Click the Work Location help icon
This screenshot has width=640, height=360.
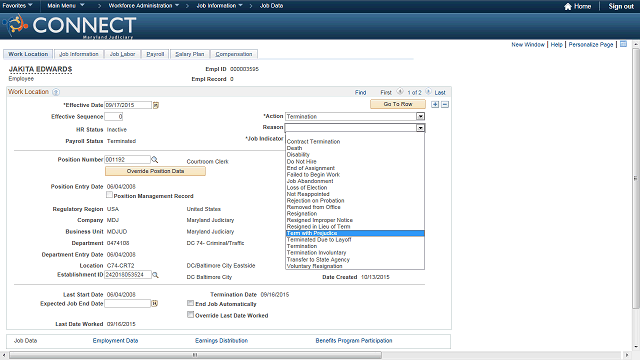pos(56,92)
